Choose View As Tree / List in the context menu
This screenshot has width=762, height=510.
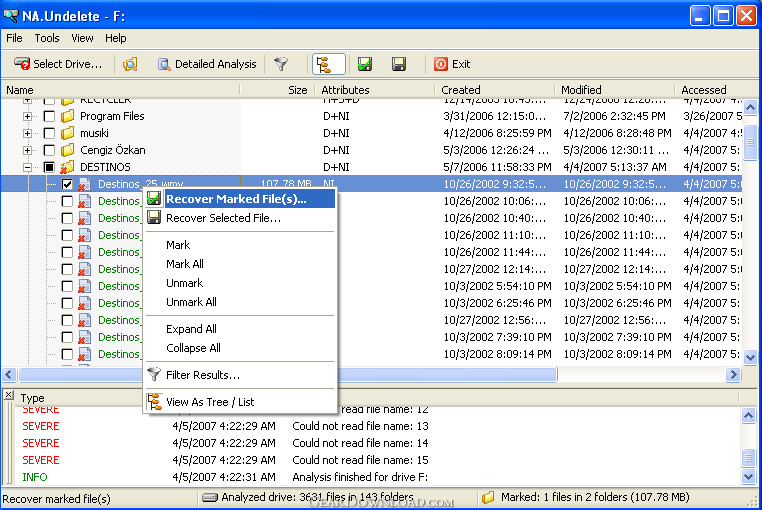[x=240, y=402]
